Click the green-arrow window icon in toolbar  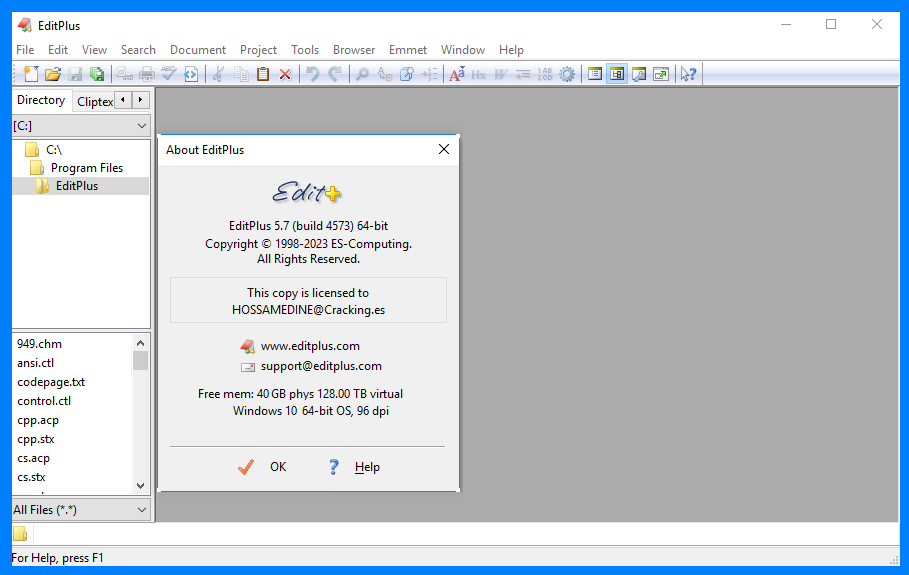(661, 74)
